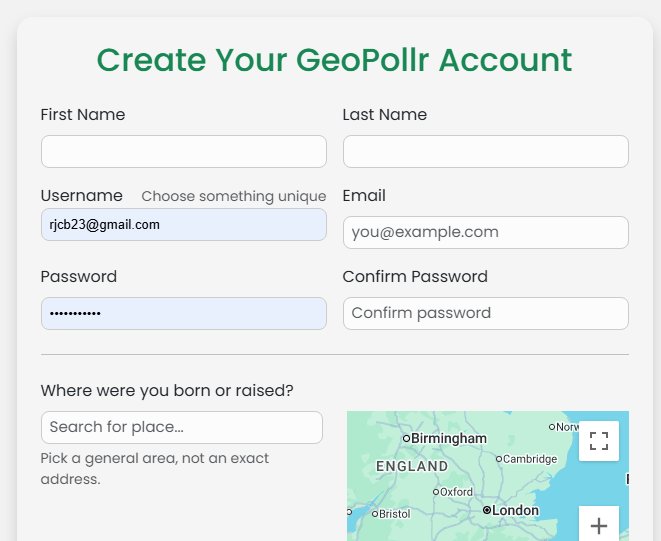
Task: Click the Email field with you@example.com placeholder
Action: (x=485, y=232)
